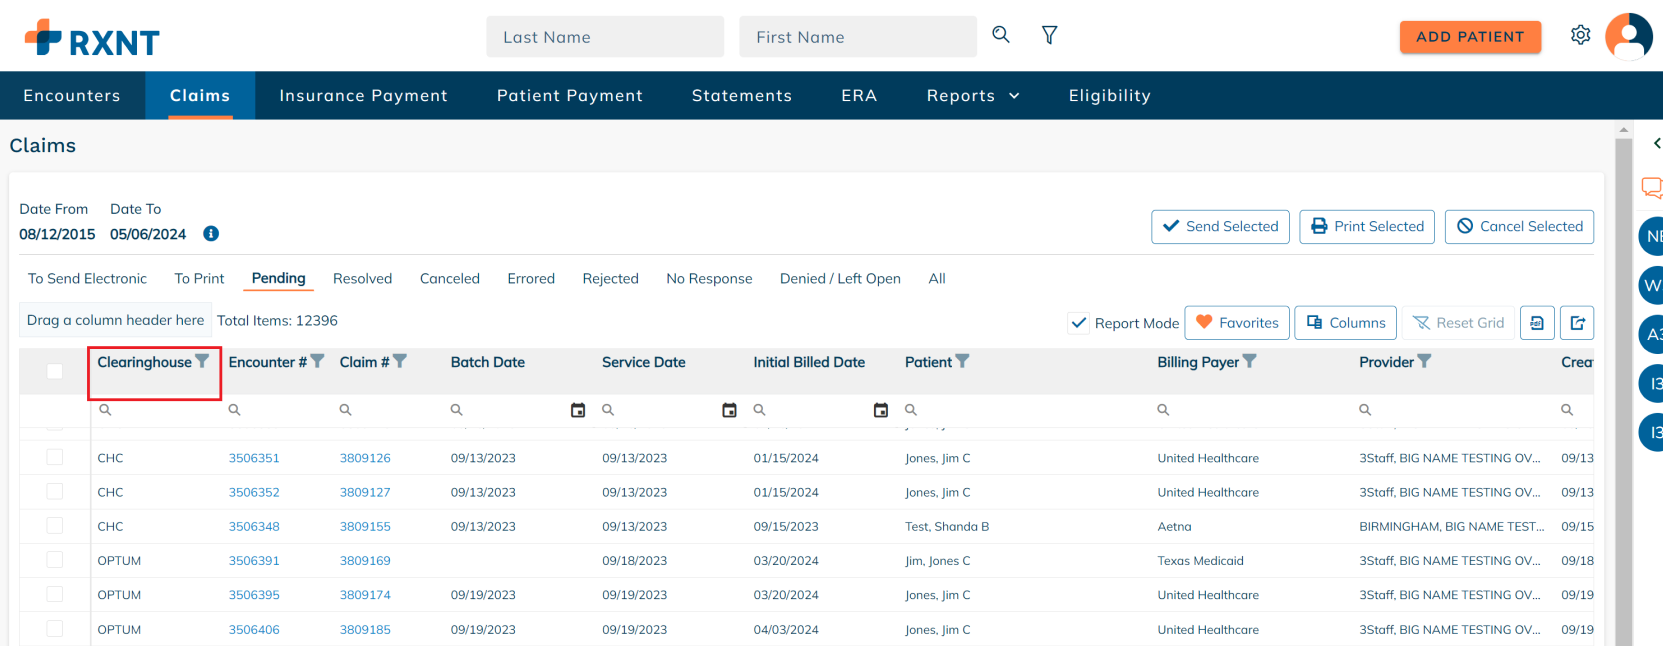The width and height of the screenshot is (1663, 646).
Task: Open Batch Date calendar picker
Action: (578, 410)
